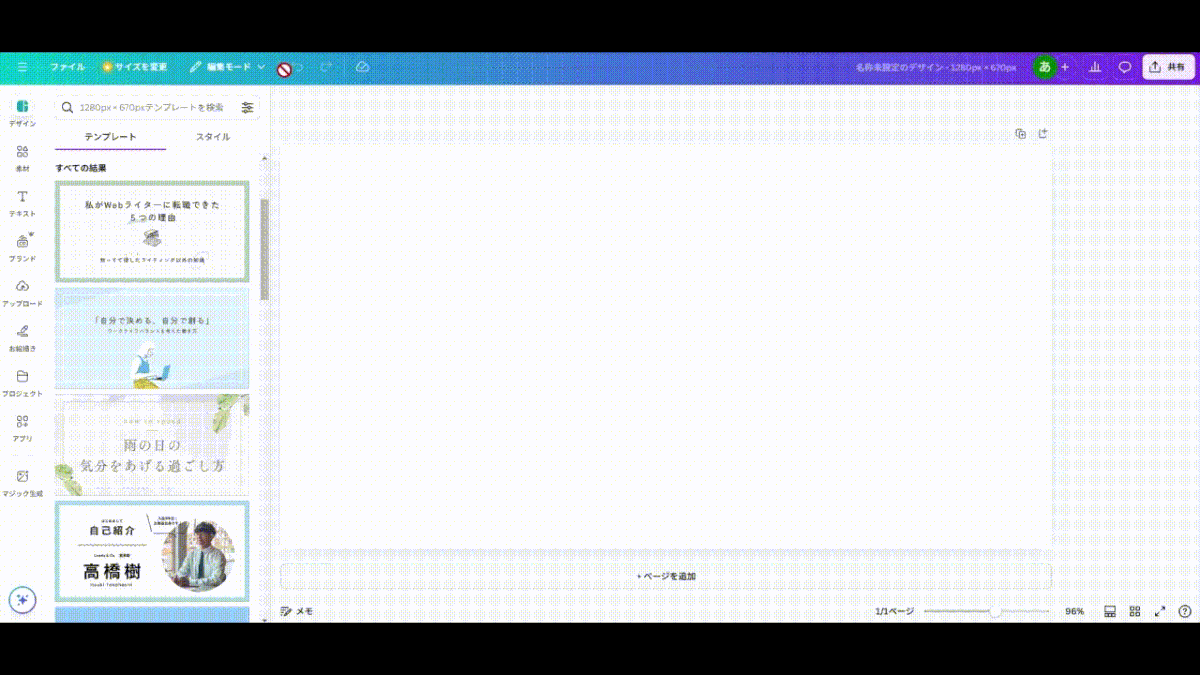Open the ファイル menu
Image resolution: width=1200 pixels, height=675 pixels.
point(67,67)
